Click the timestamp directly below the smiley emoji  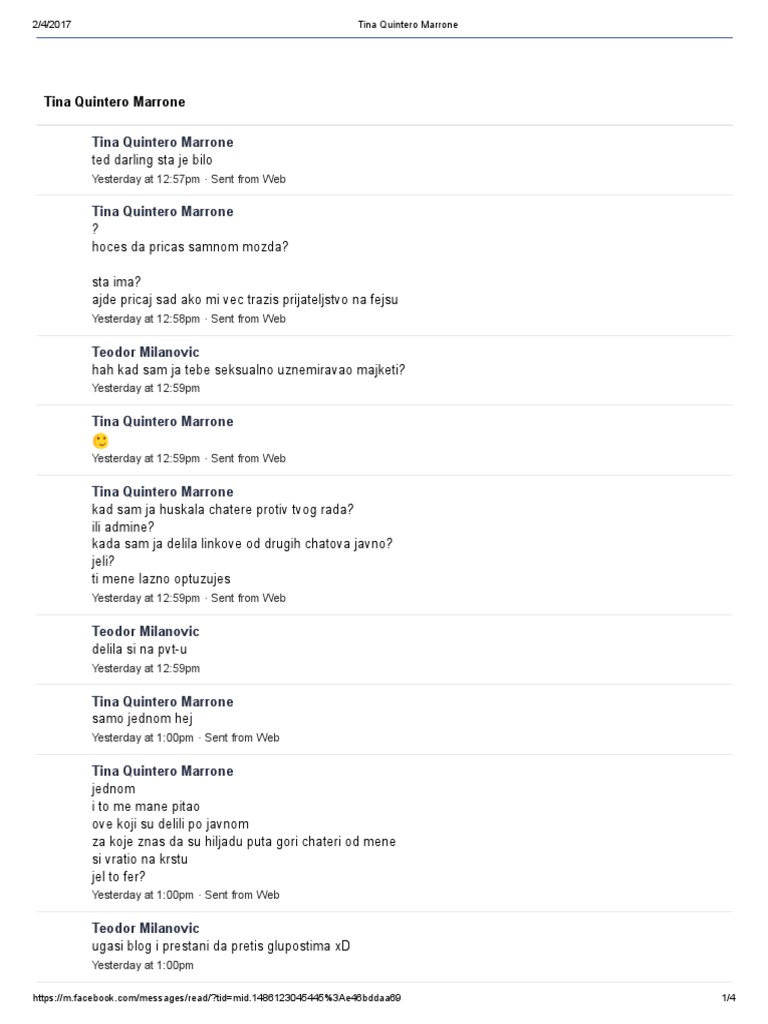coord(146,458)
